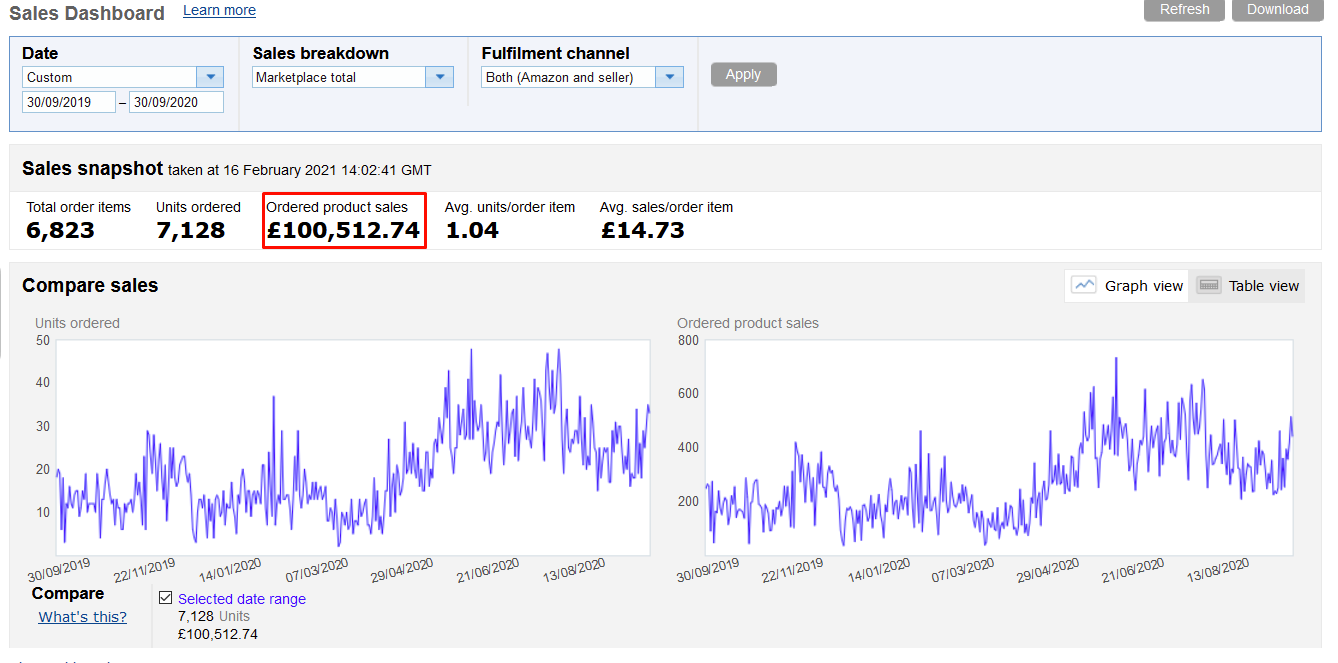Click the blue arrow on Date selector
This screenshot has height=663, width=1338.
(x=210, y=77)
